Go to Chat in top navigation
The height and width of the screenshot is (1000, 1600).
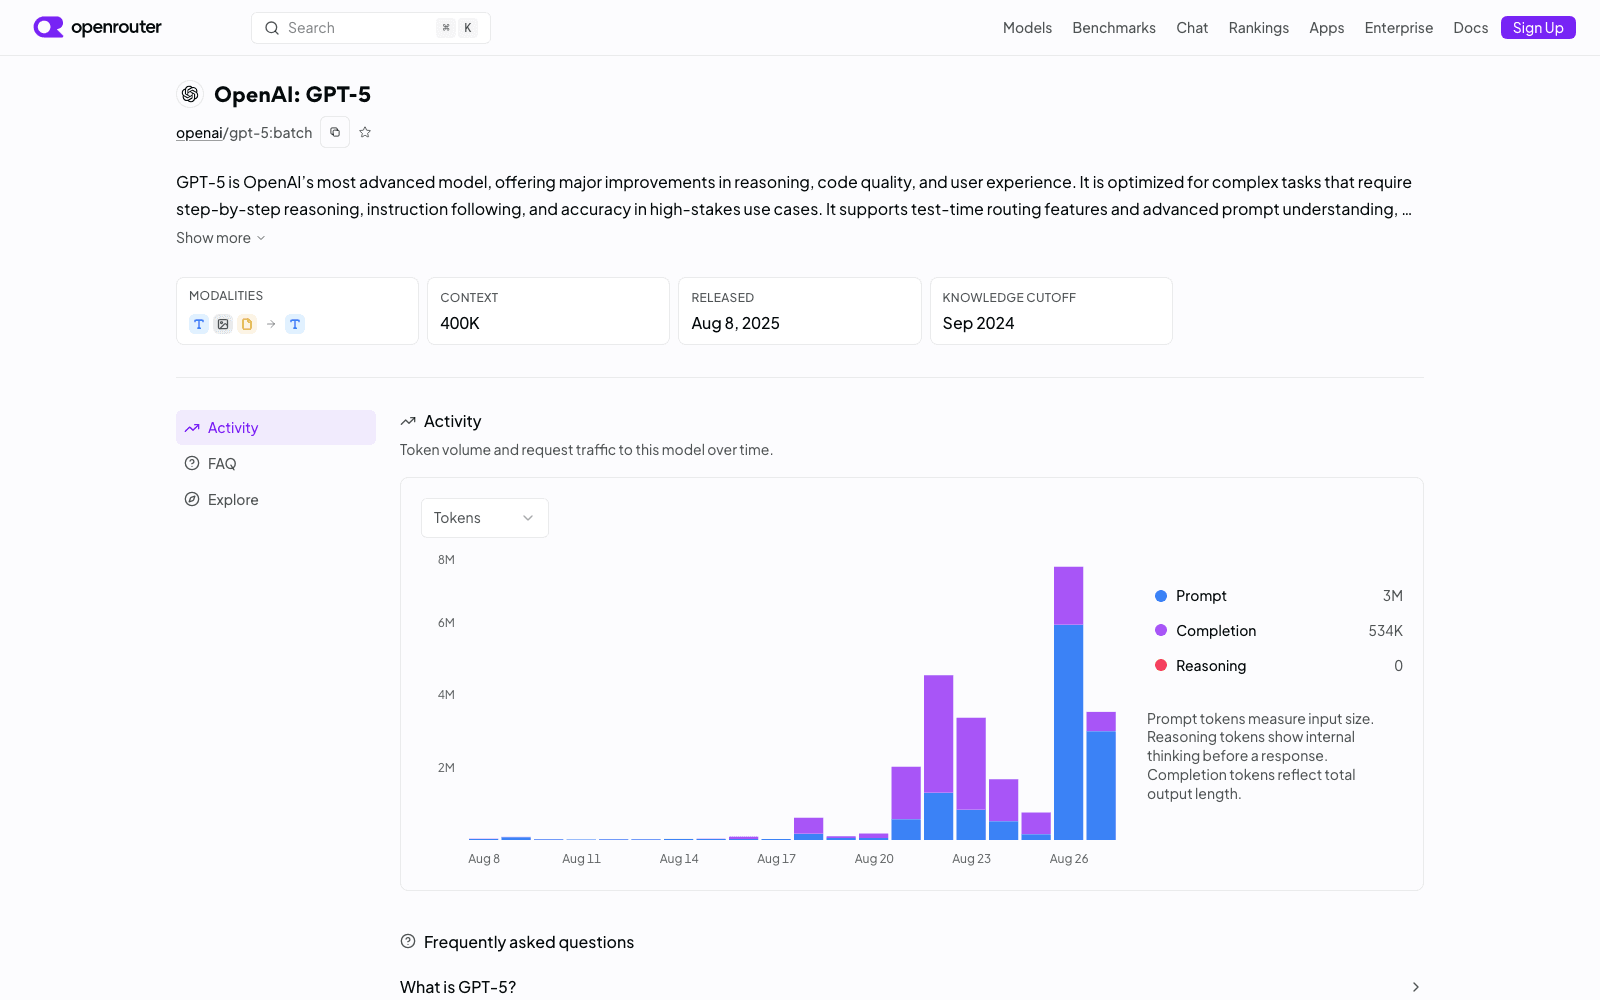coord(1192,28)
